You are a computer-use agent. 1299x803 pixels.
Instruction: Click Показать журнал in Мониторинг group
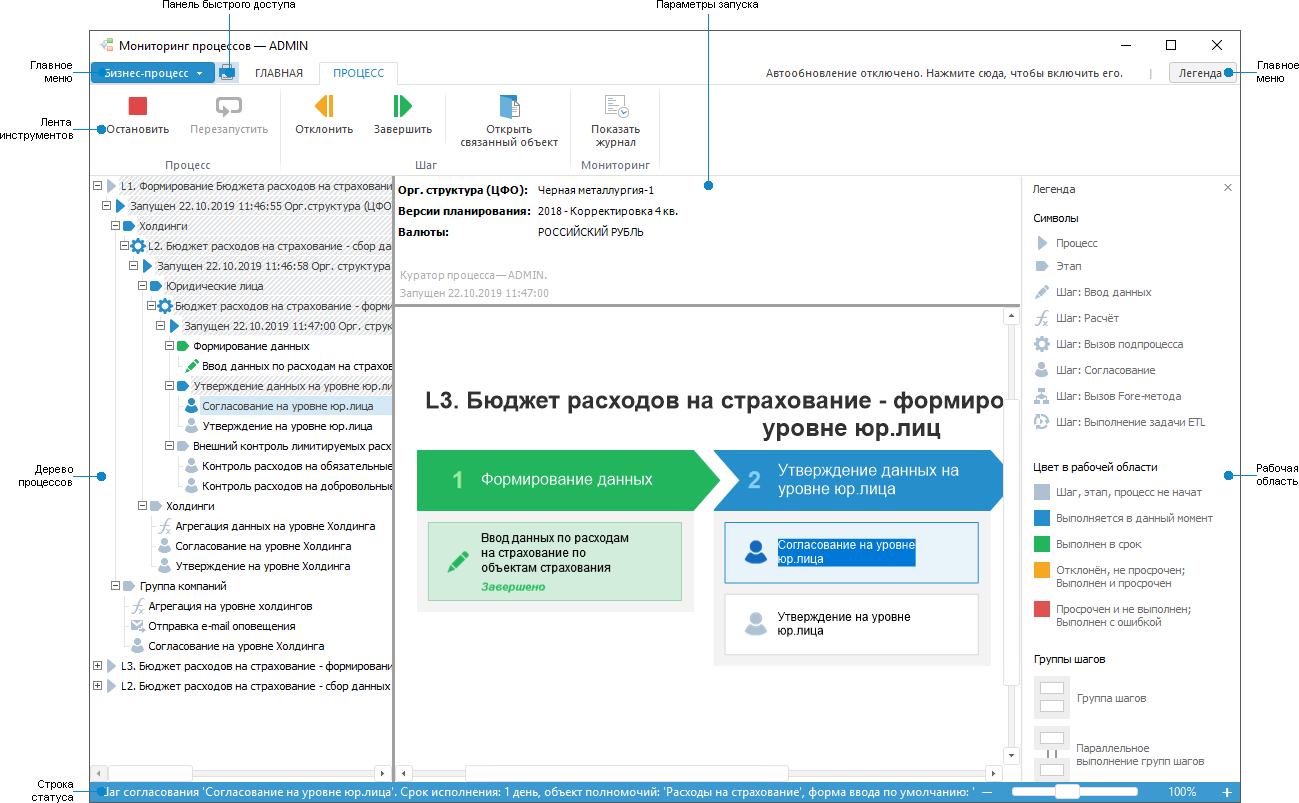(x=615, y=105)
